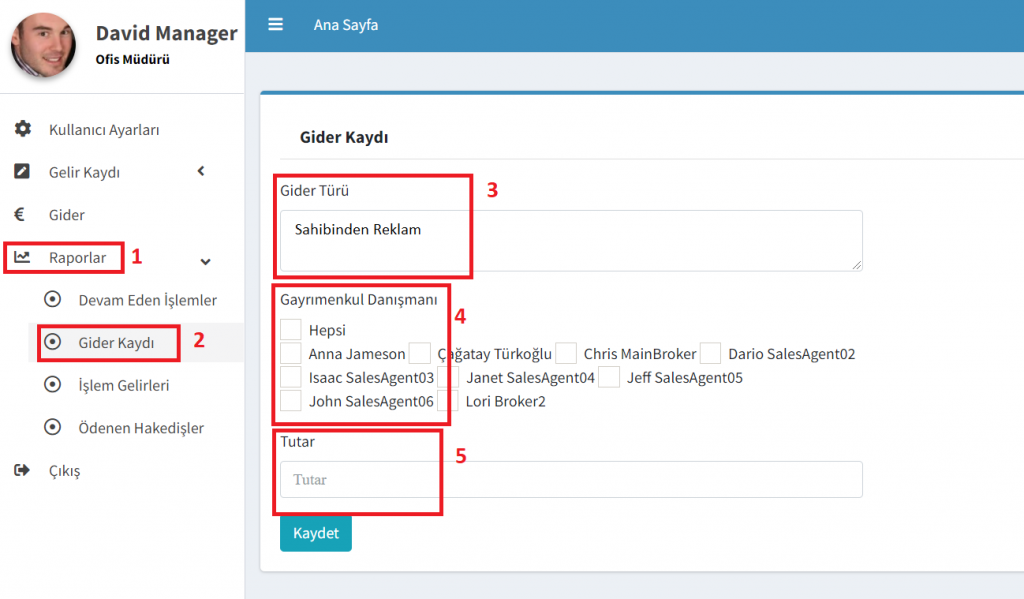
Task: Click the euro icon beside Gider
Action: tap(19, 214)
